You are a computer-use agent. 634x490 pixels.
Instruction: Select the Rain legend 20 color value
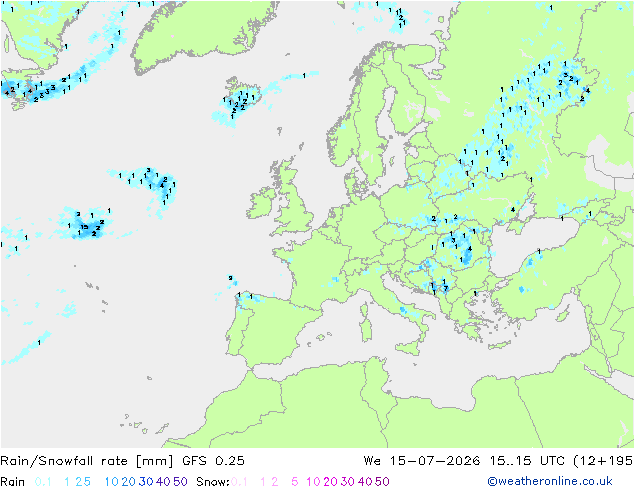coord(129,482)
